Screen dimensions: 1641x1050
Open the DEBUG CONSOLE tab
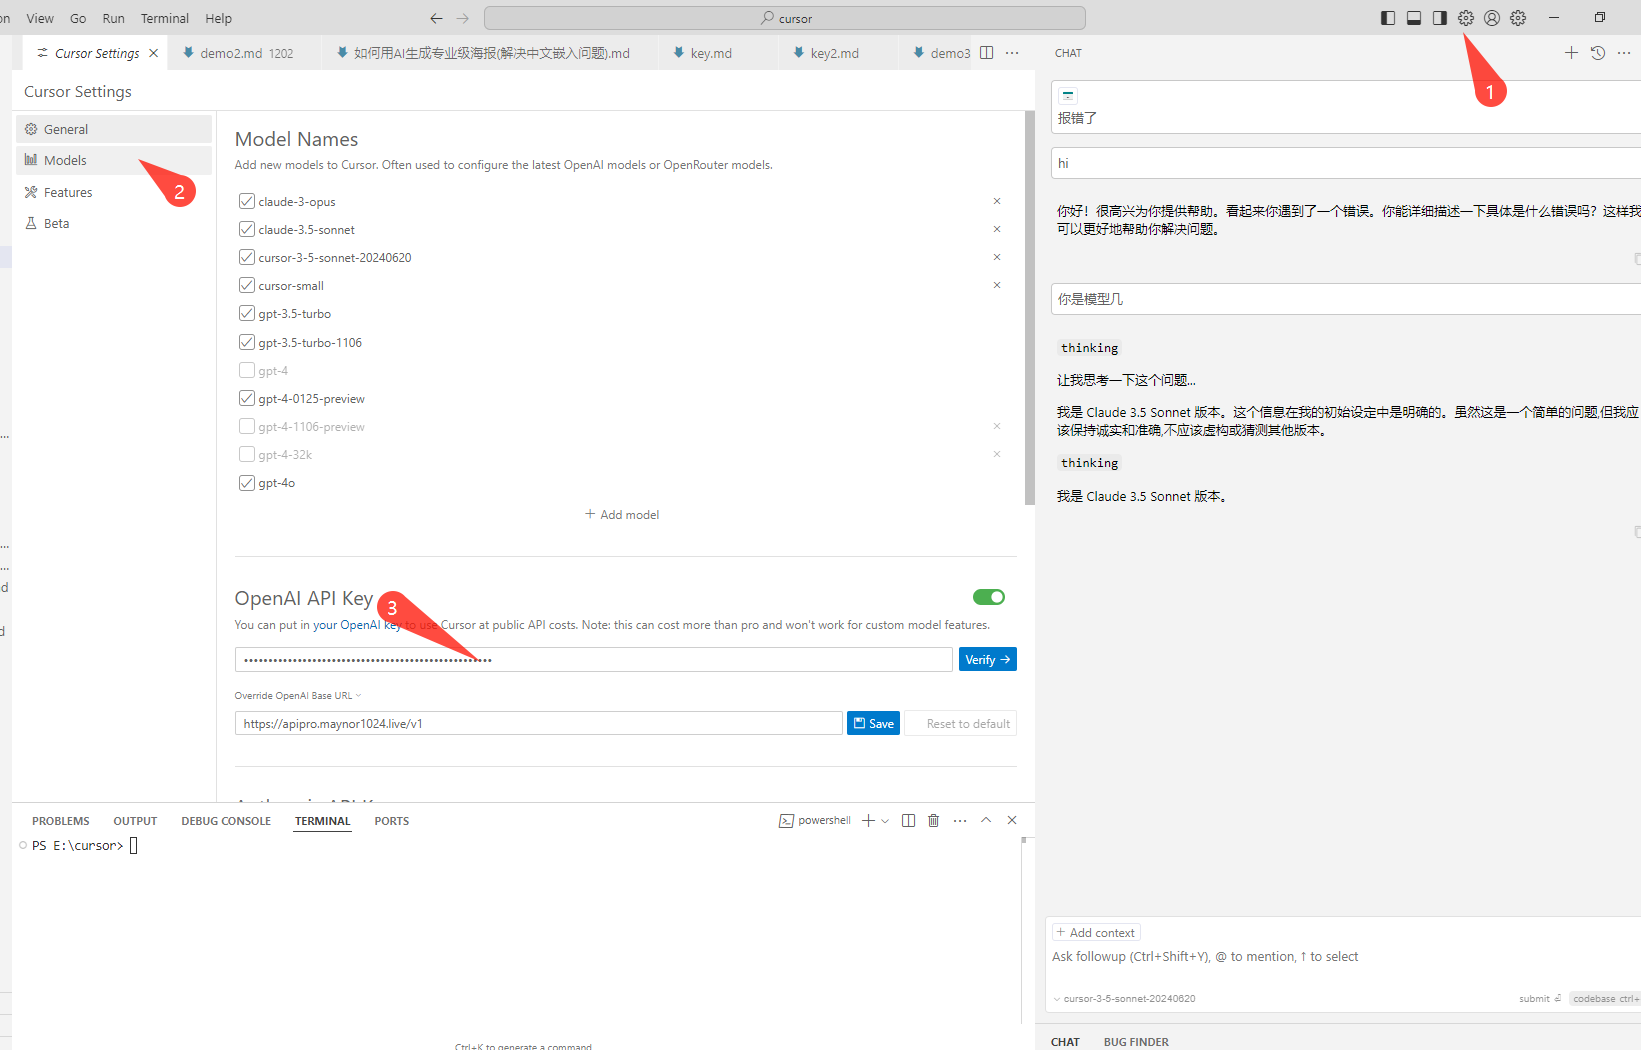coord(226,821)
